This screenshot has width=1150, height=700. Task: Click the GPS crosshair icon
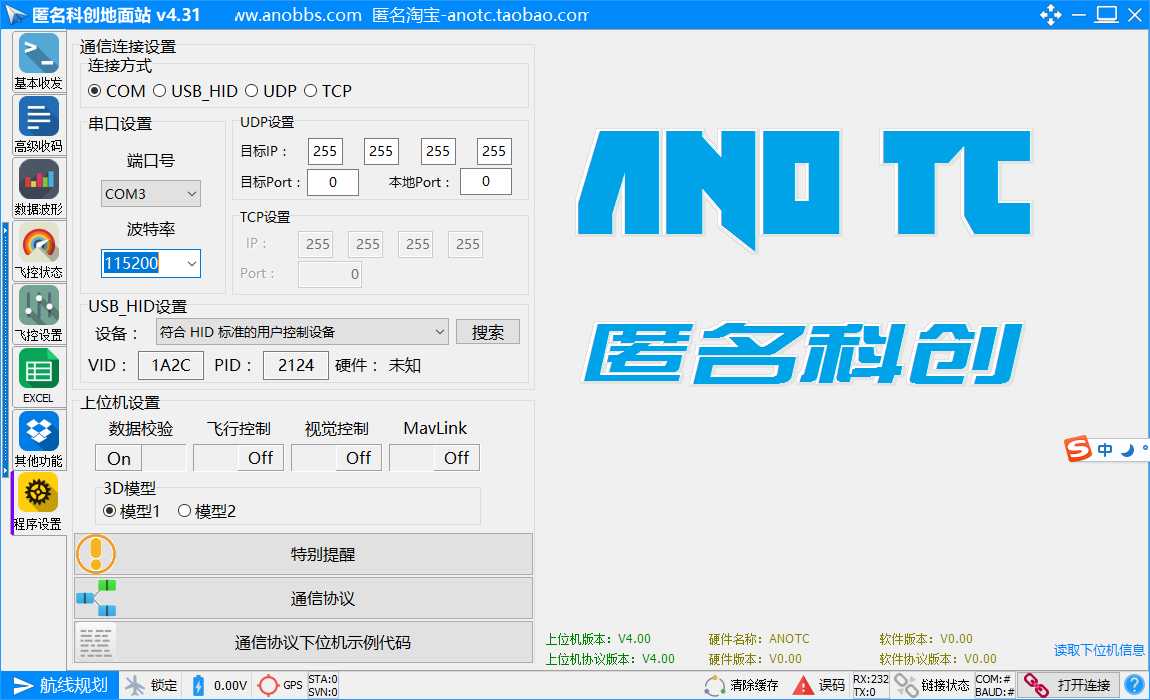268,685
